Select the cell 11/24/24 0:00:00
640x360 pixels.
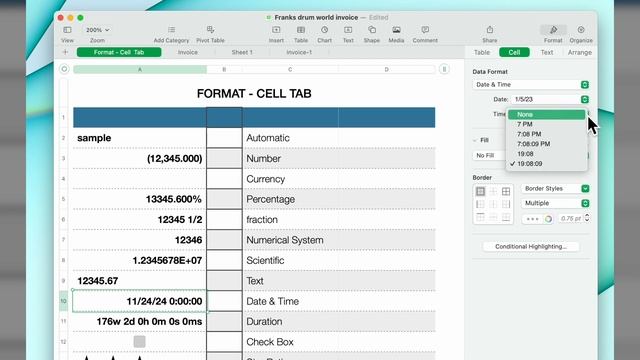point(140,301)
